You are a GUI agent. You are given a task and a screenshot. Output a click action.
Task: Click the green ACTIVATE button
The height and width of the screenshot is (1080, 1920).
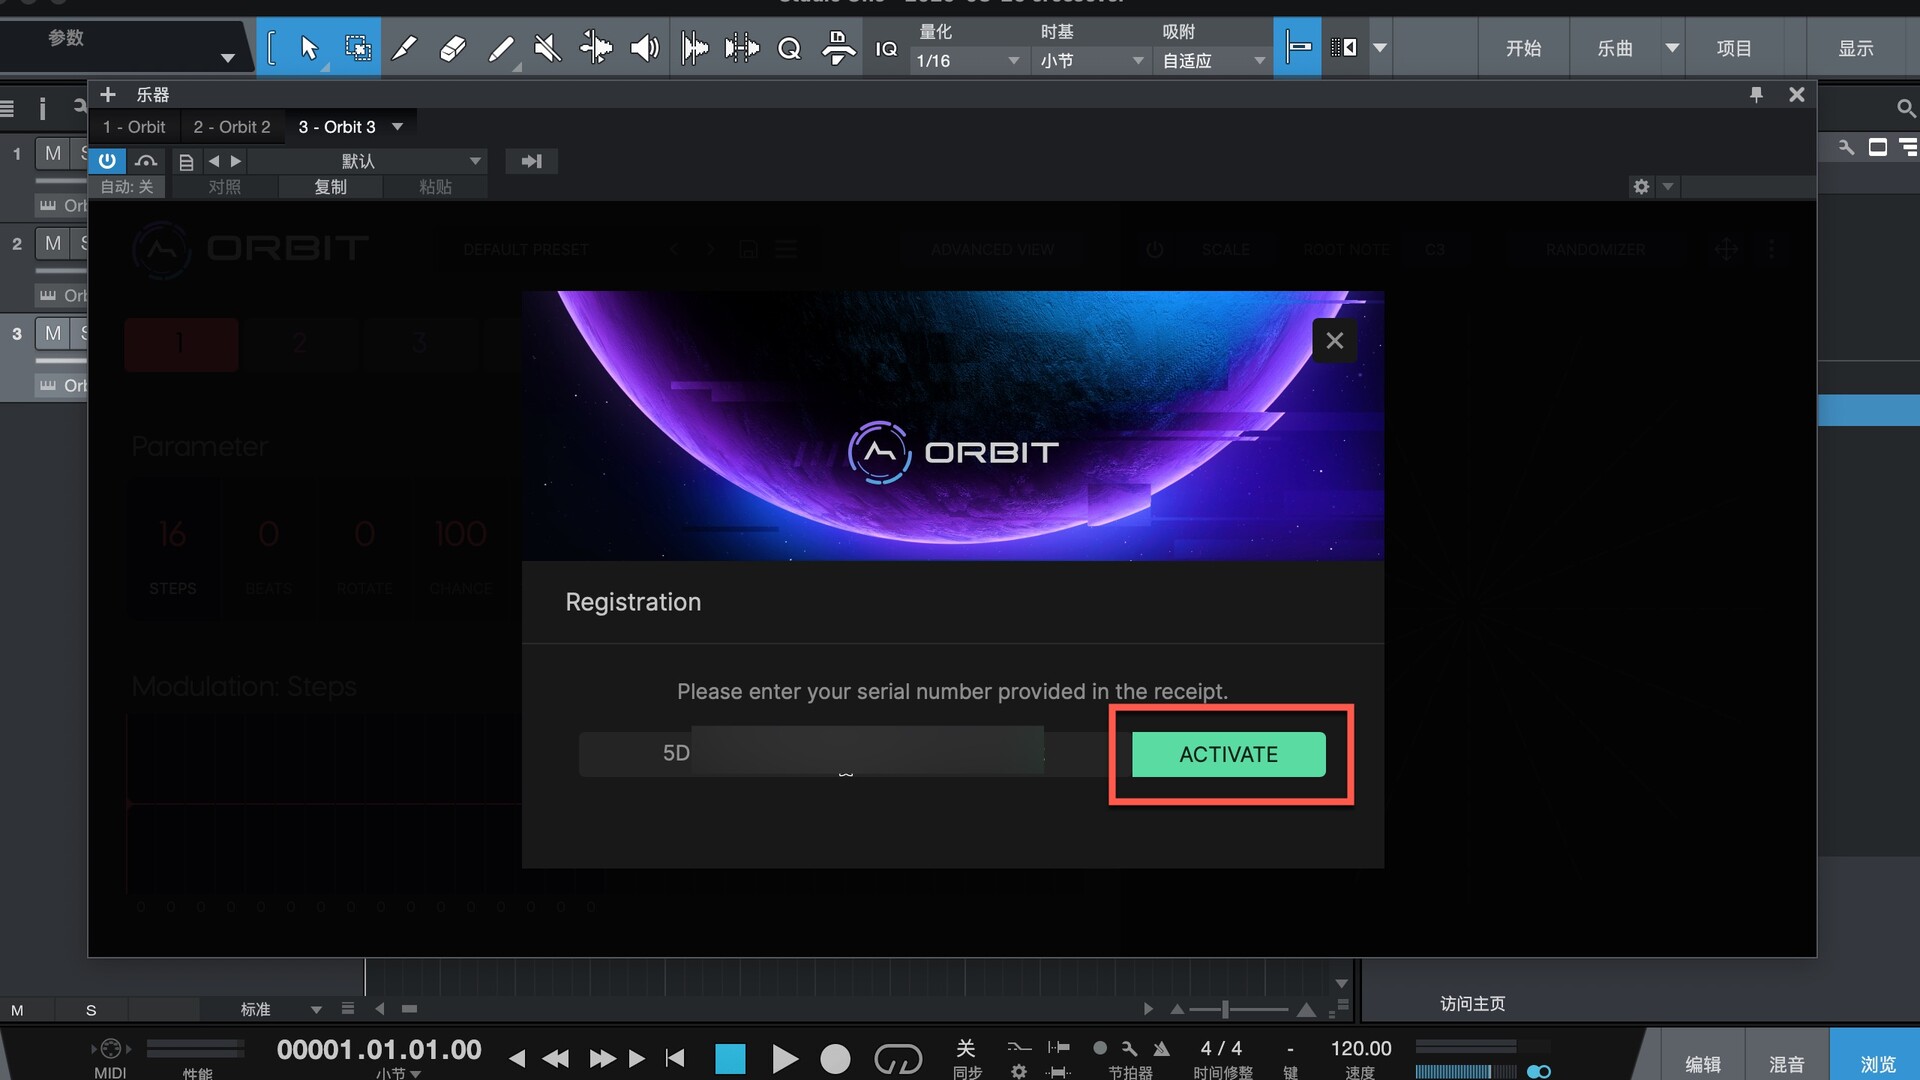click(x=1228, y=754)
